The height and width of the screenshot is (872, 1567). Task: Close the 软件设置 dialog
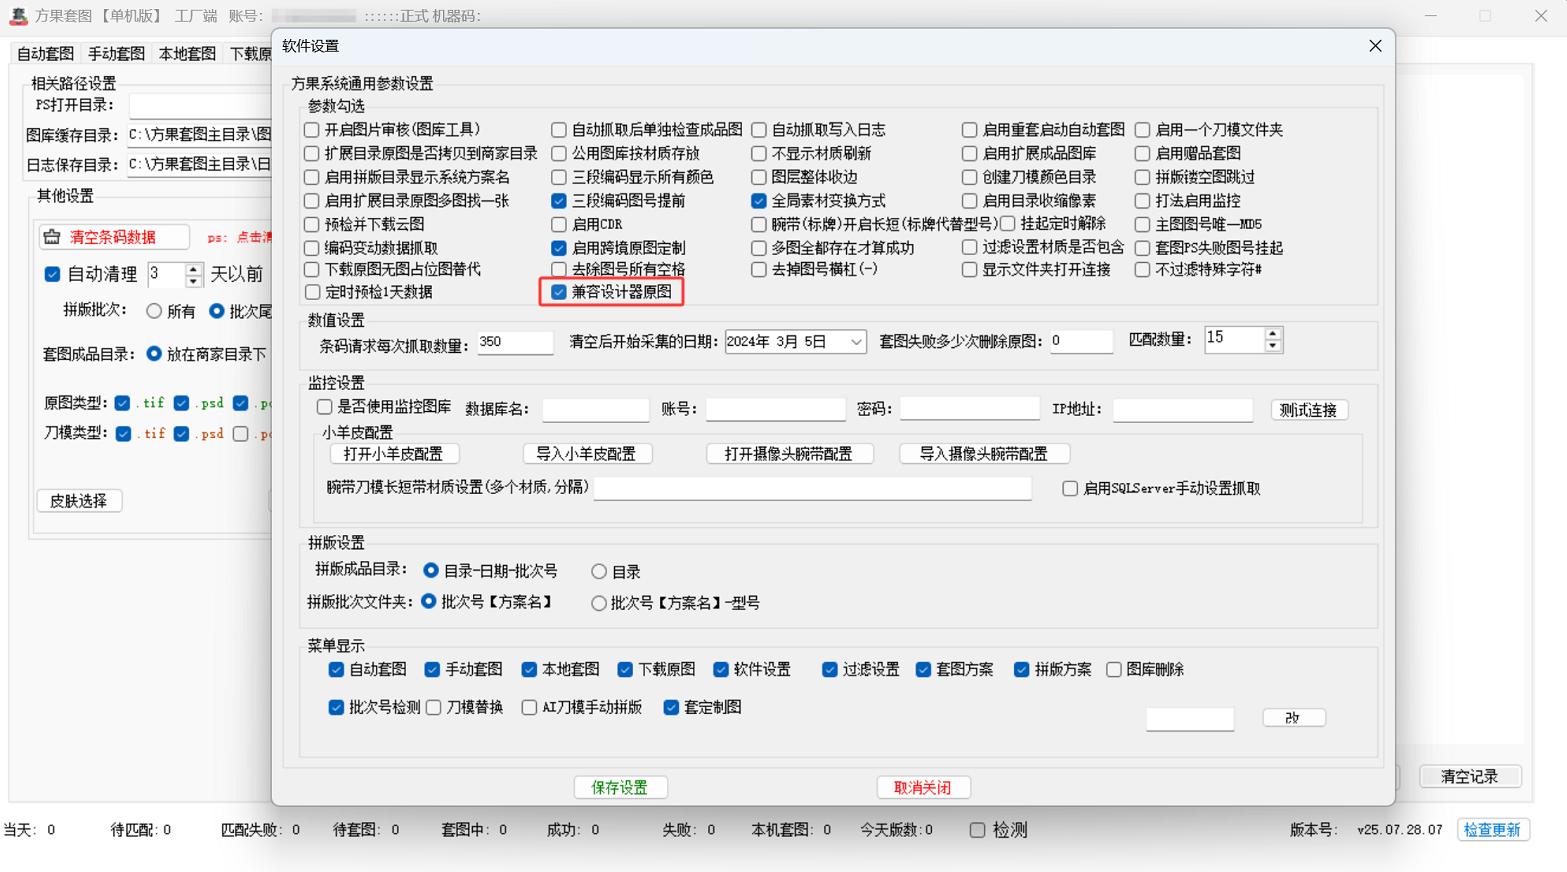pos(1375,46)
